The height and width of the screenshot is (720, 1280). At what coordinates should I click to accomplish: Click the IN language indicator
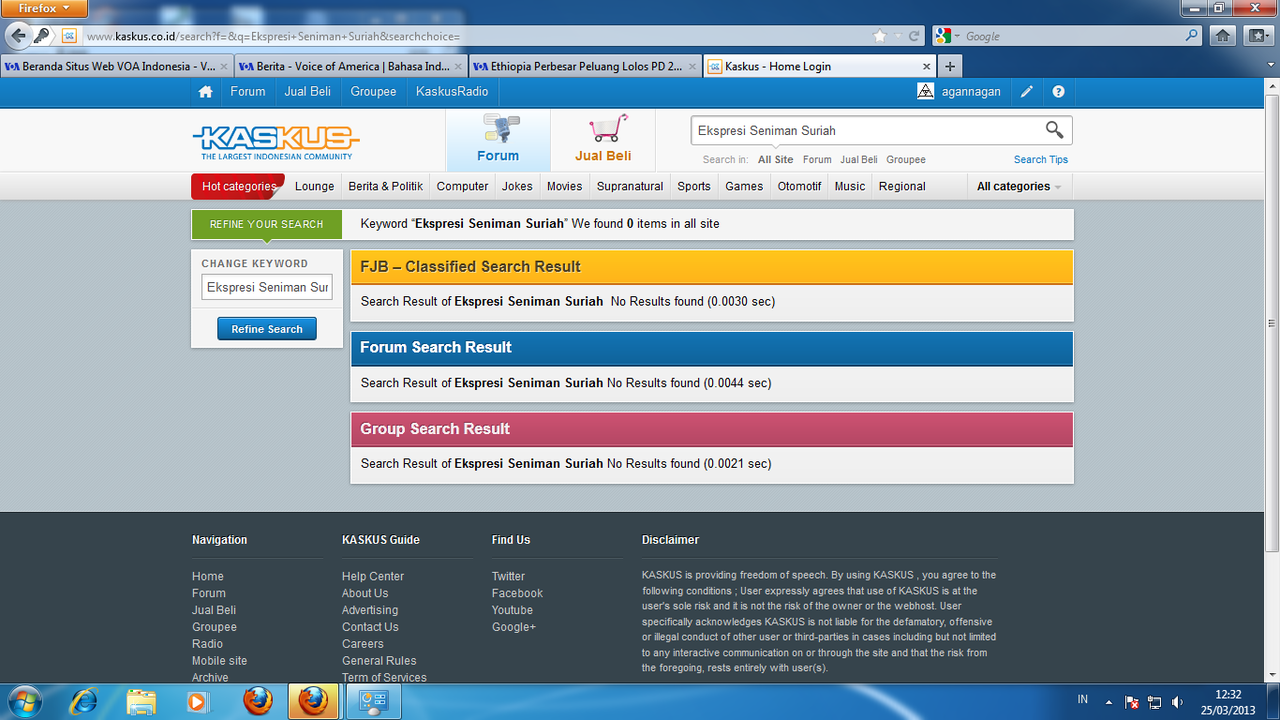coord(1083,700)
